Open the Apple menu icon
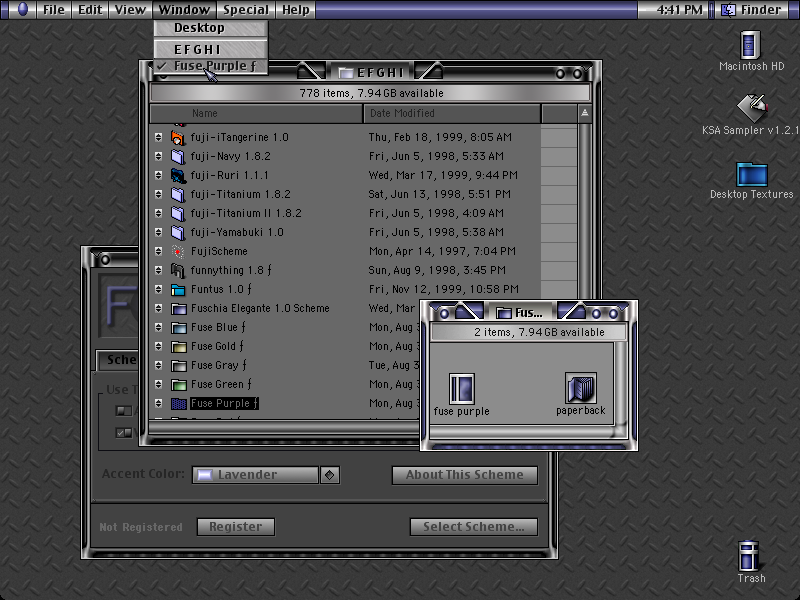This screenshot has height=600, width=800. click(x=22, y=9)
